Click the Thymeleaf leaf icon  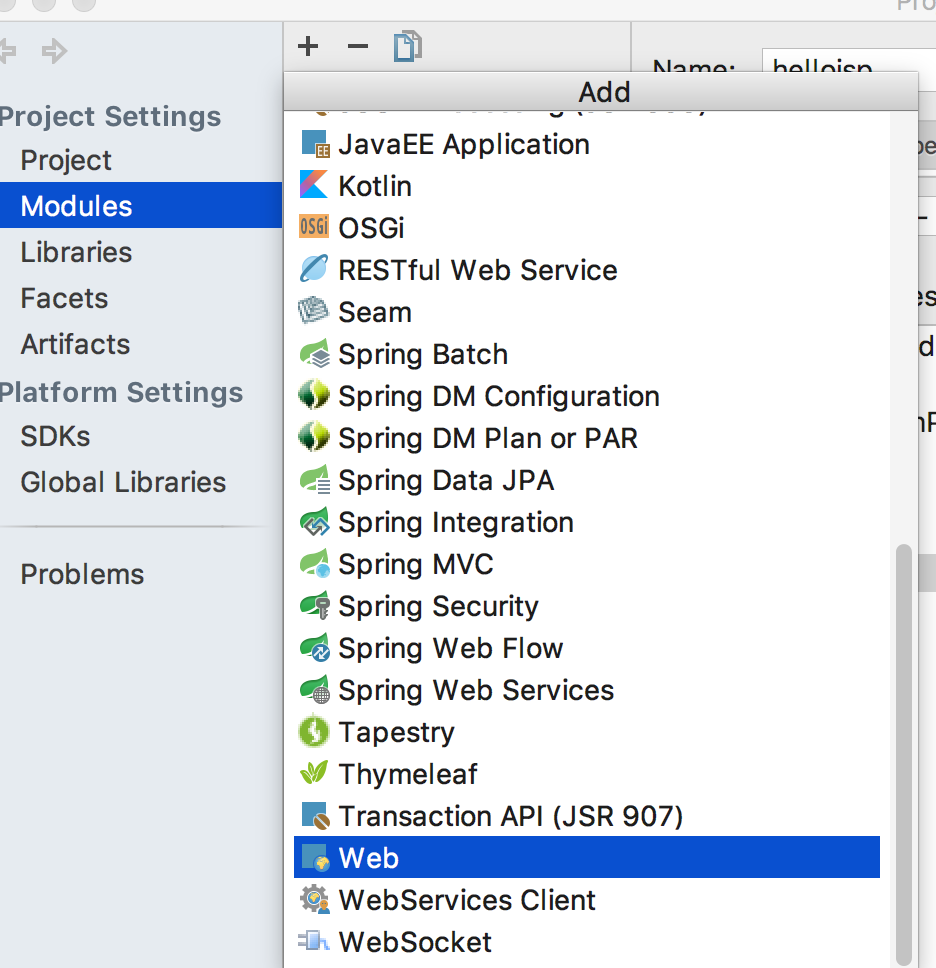pos(314,774)
